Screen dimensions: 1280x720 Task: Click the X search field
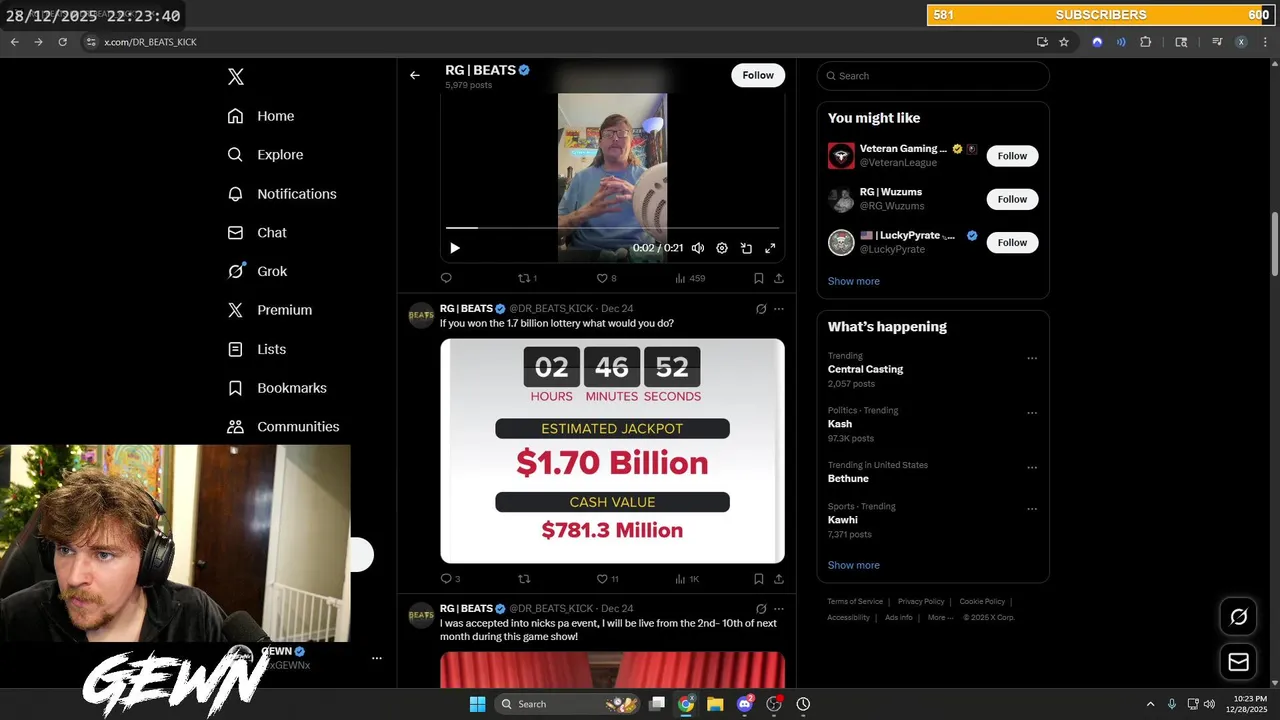coord(933,76)
